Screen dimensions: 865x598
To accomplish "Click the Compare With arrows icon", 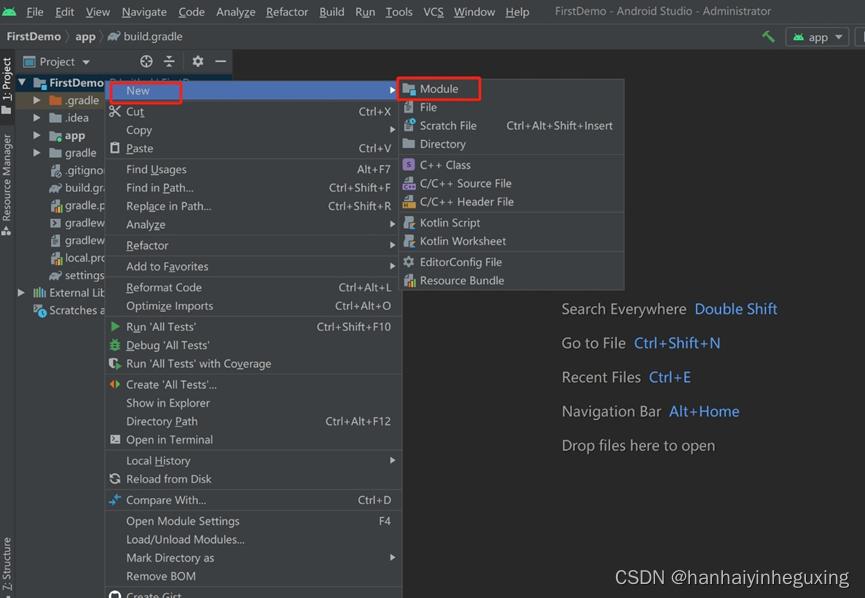I will 115,500.
